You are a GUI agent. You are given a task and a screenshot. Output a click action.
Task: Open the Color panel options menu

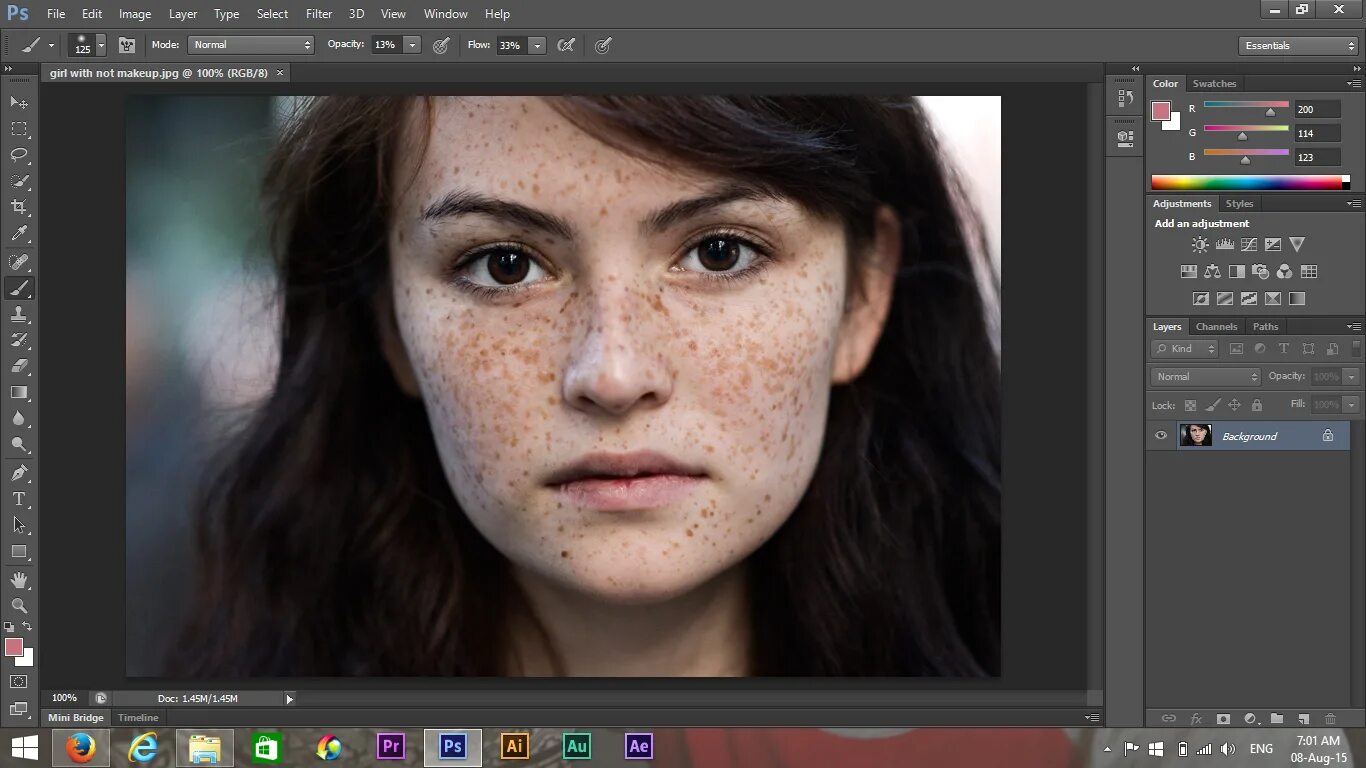point(1354,83)
